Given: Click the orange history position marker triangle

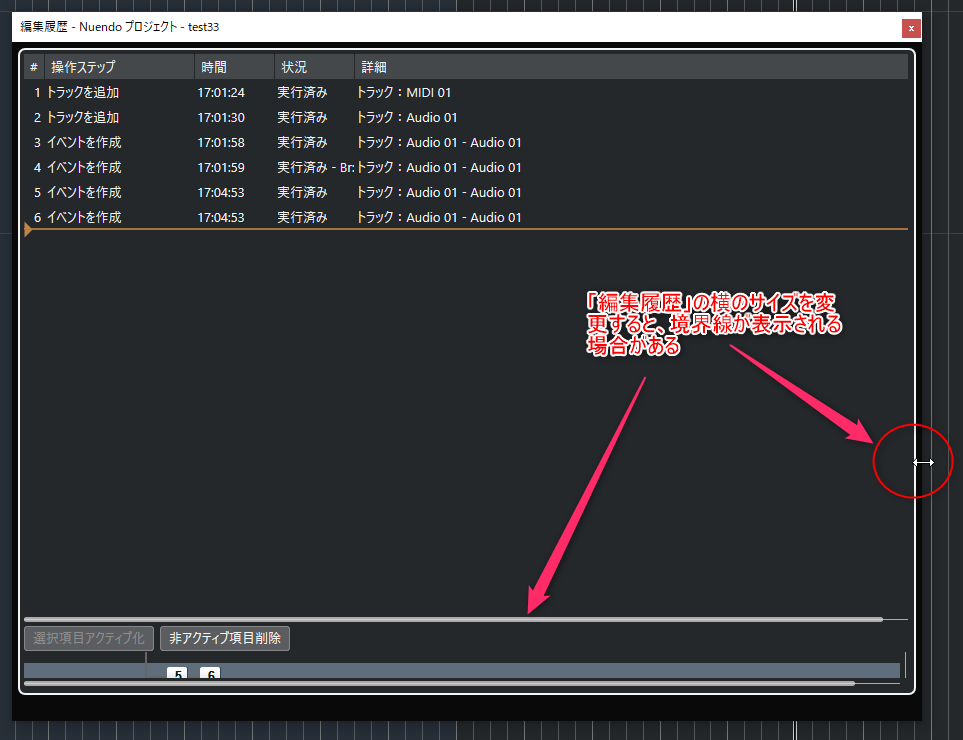Looking at the screenshot, I should (x=28, y=229).
